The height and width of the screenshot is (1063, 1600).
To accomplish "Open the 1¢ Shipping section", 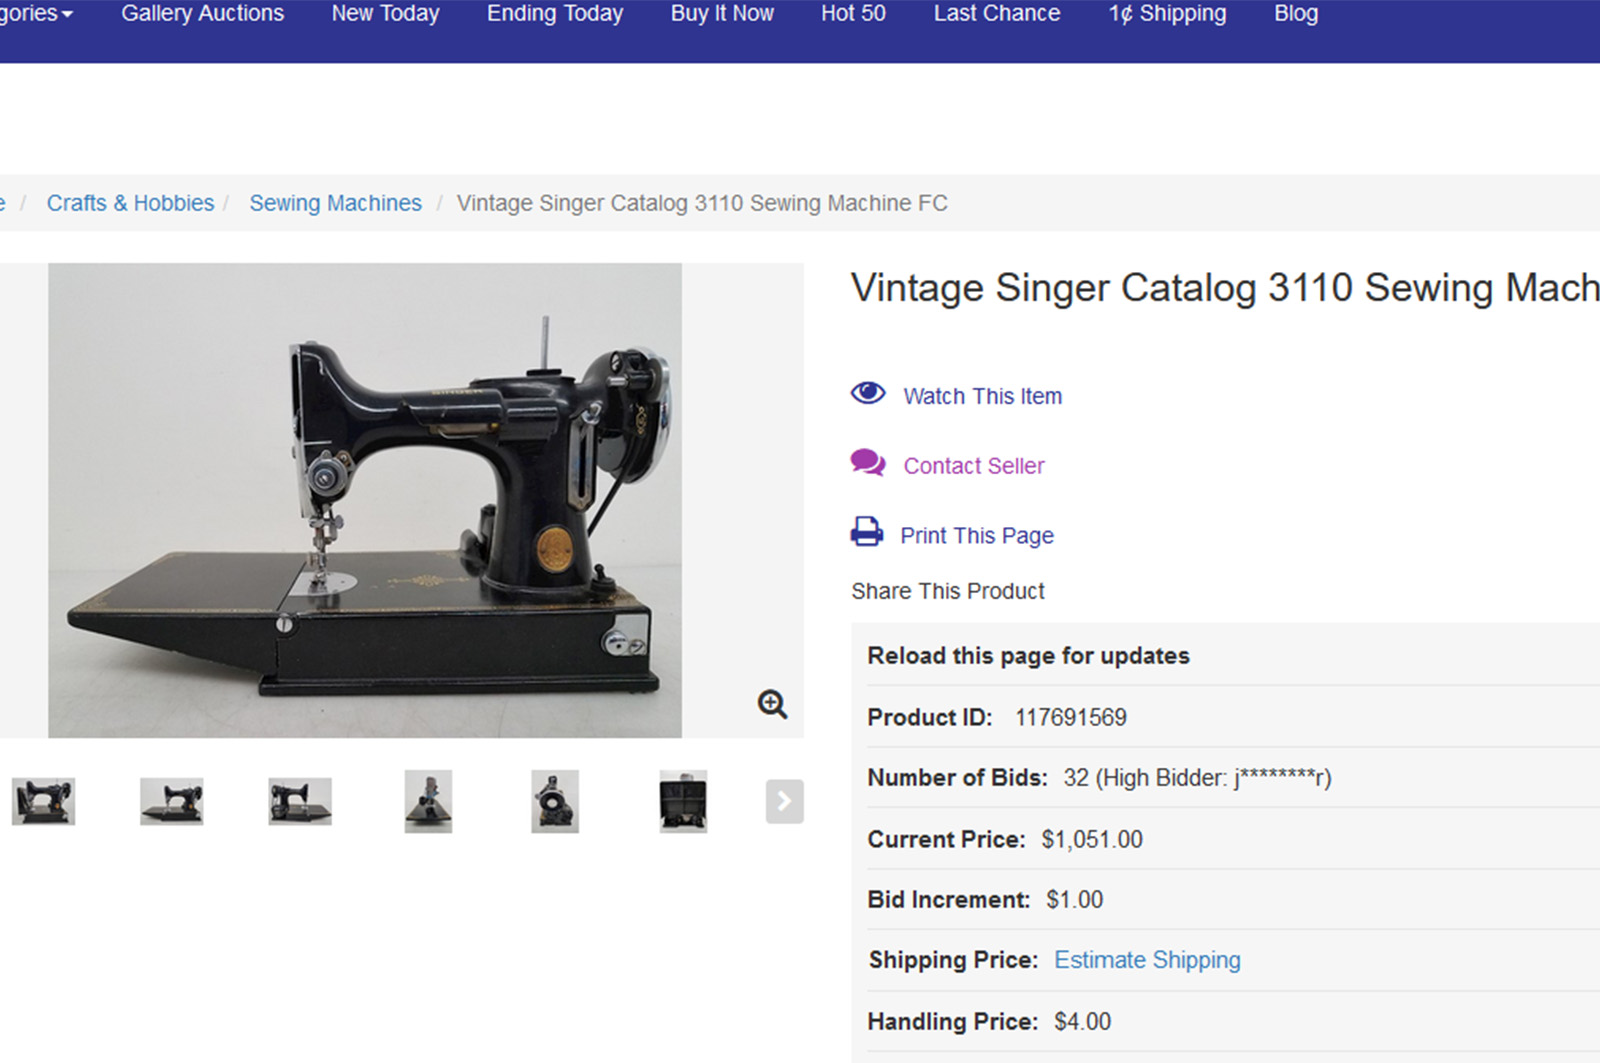I will click(x=1167, y=14).
